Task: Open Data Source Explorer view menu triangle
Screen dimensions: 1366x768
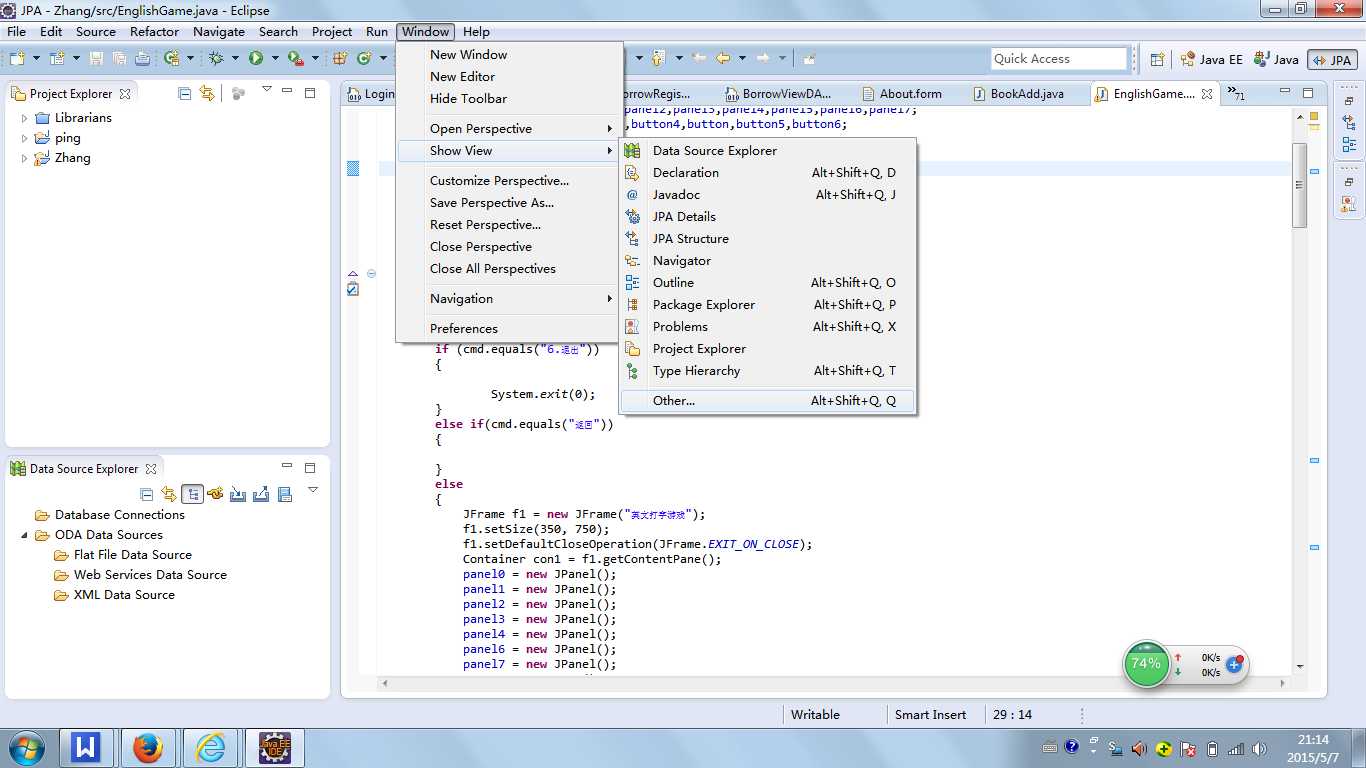Action: tap(312, 490)
